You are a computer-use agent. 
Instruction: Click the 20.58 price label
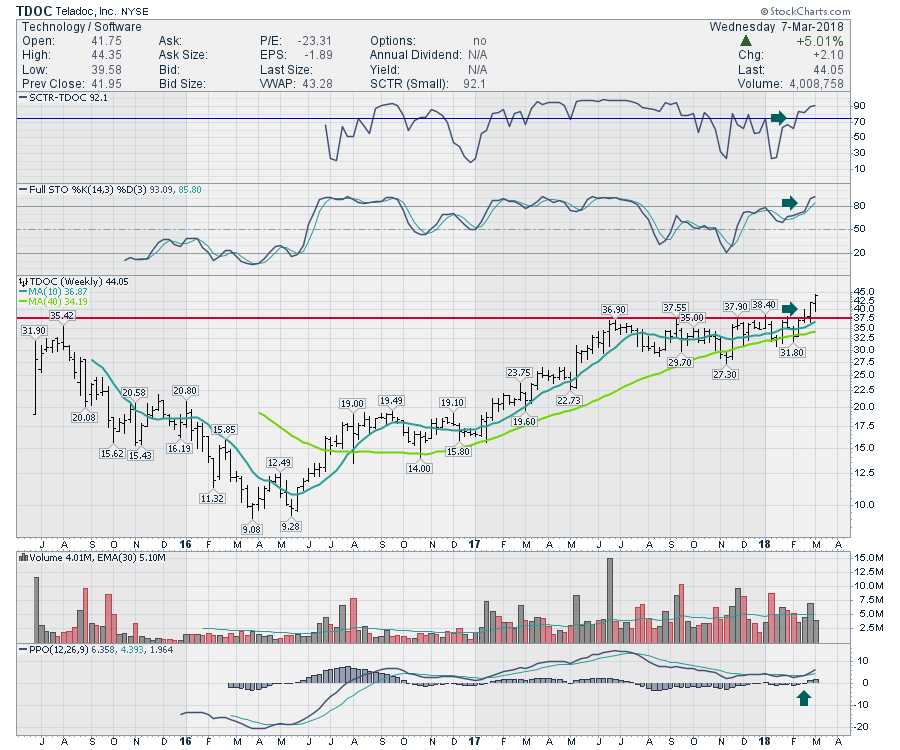coord(134,393)
